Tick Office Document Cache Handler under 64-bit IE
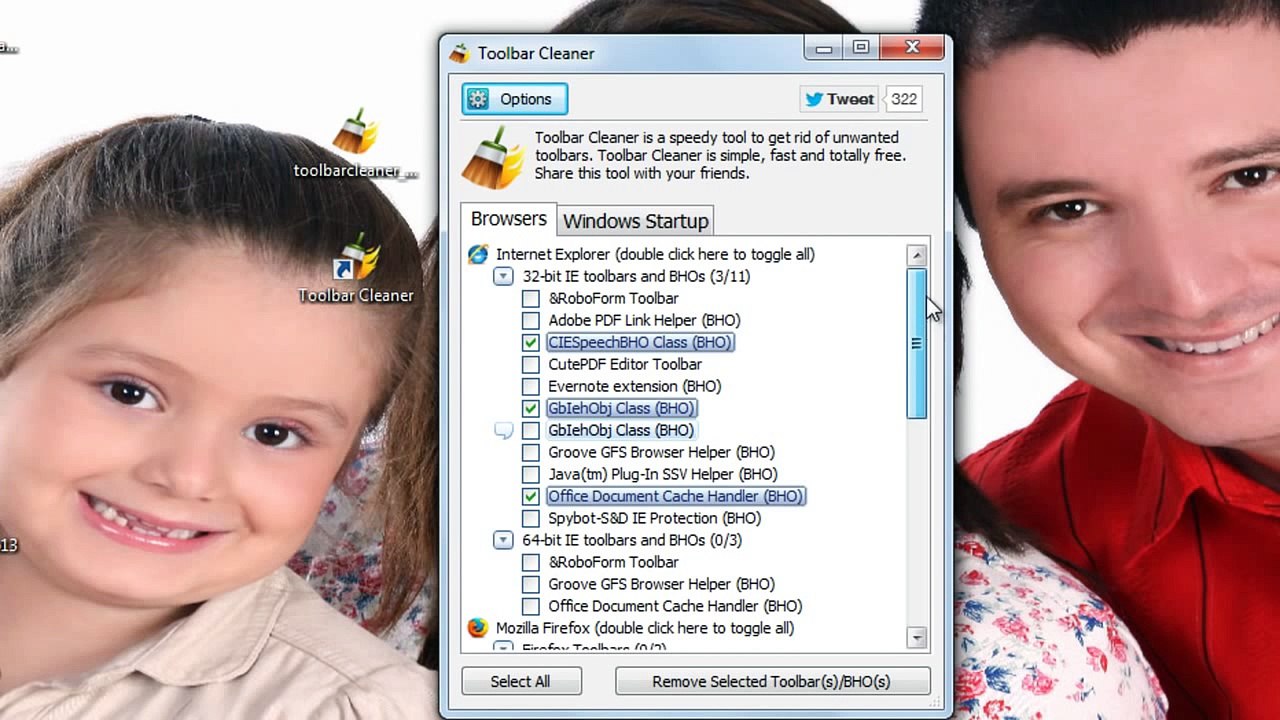Image resolution: width=1280 pixels, height=720 pixels. (x=531, y=606)
